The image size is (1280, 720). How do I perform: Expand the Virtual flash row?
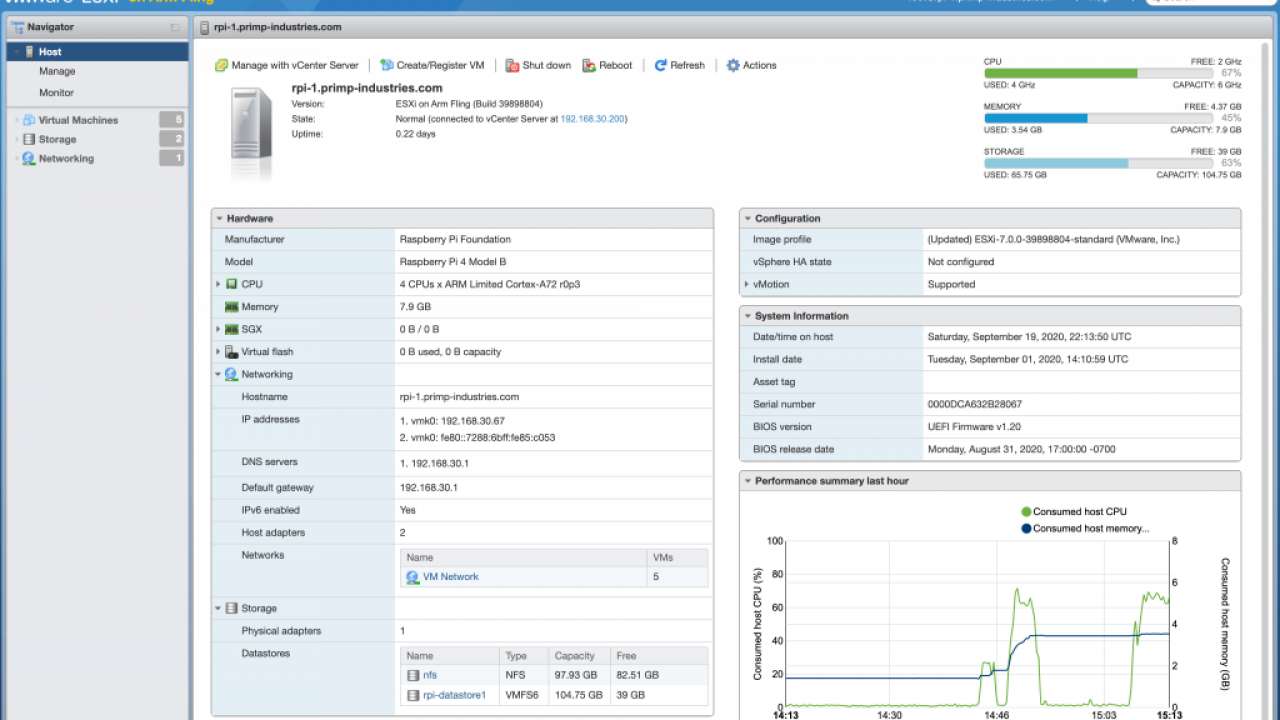[218, 352]
